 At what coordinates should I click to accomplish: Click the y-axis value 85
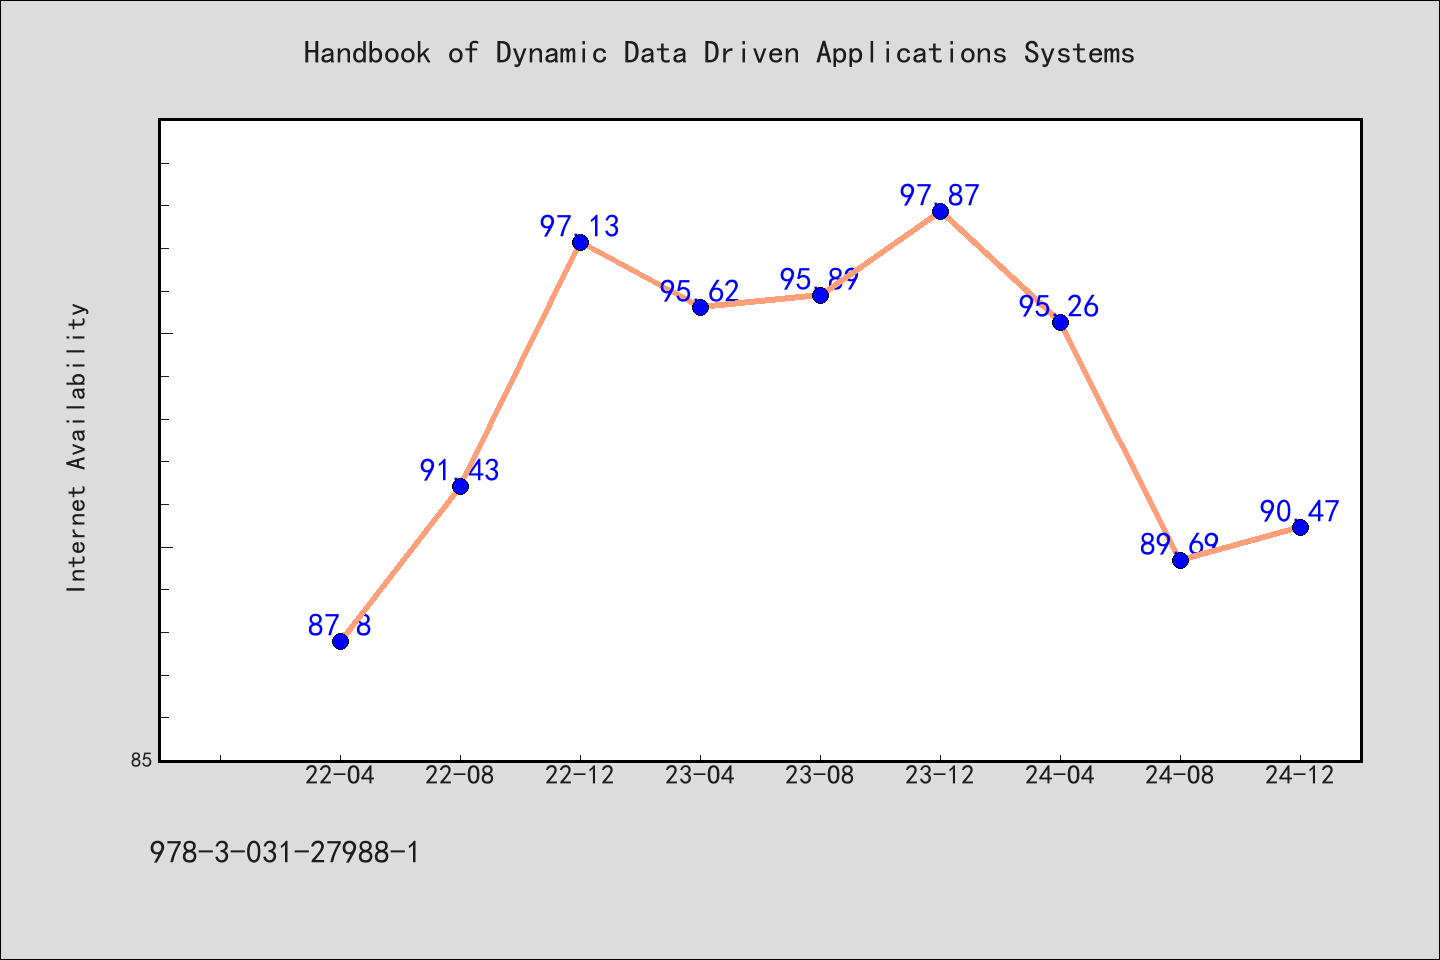pos(142,761)
